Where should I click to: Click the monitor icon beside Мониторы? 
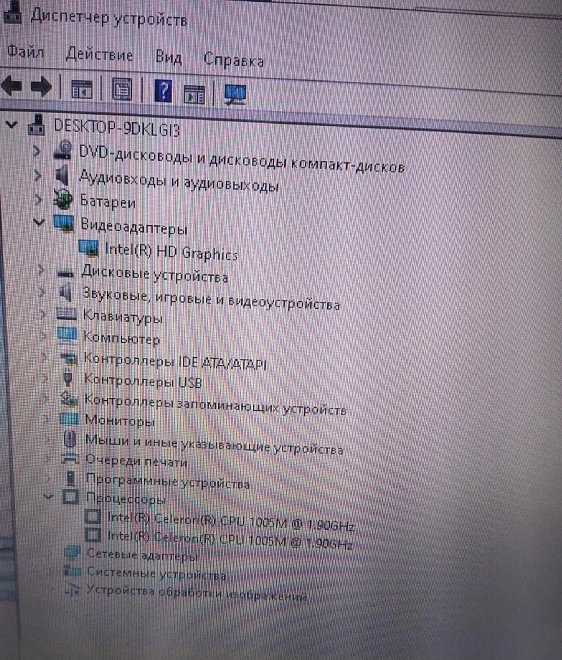point(69,419)
